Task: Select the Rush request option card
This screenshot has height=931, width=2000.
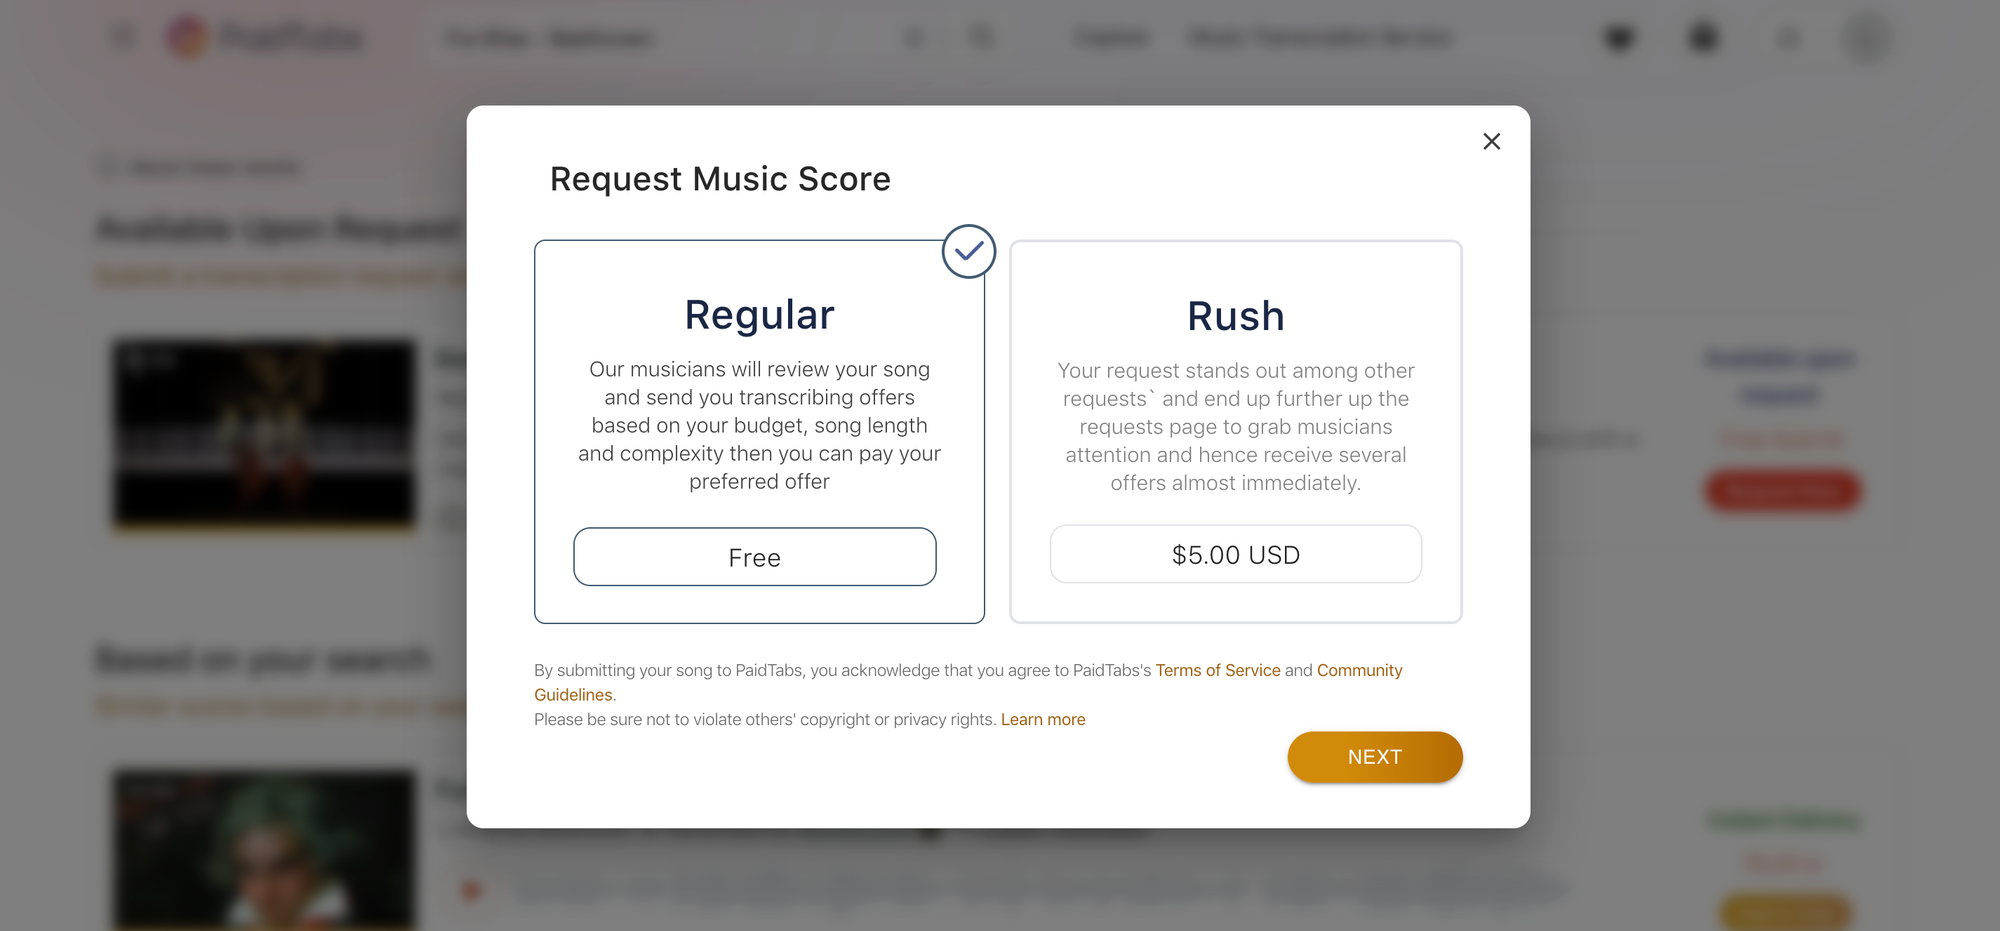Action: [x=1235, y=431]
